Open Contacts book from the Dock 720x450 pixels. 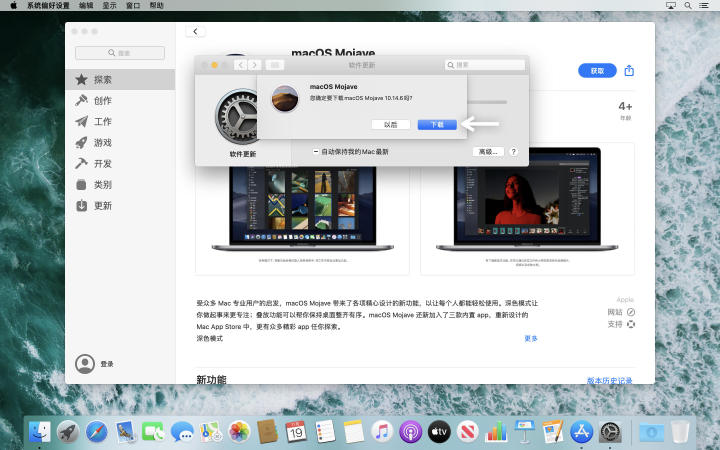[268, 432]
